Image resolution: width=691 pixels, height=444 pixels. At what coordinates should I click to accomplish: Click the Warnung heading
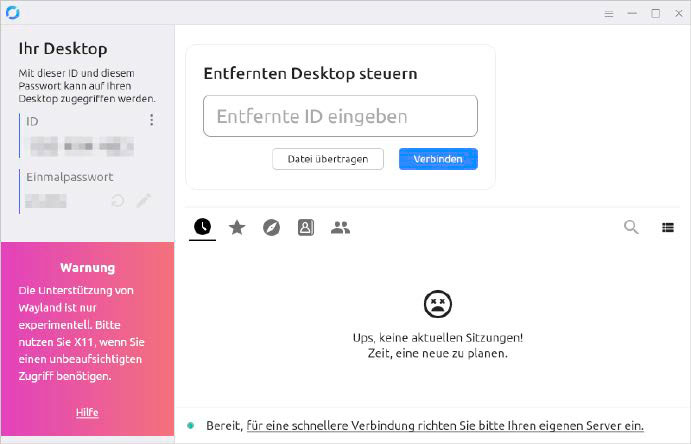[87, 268]
